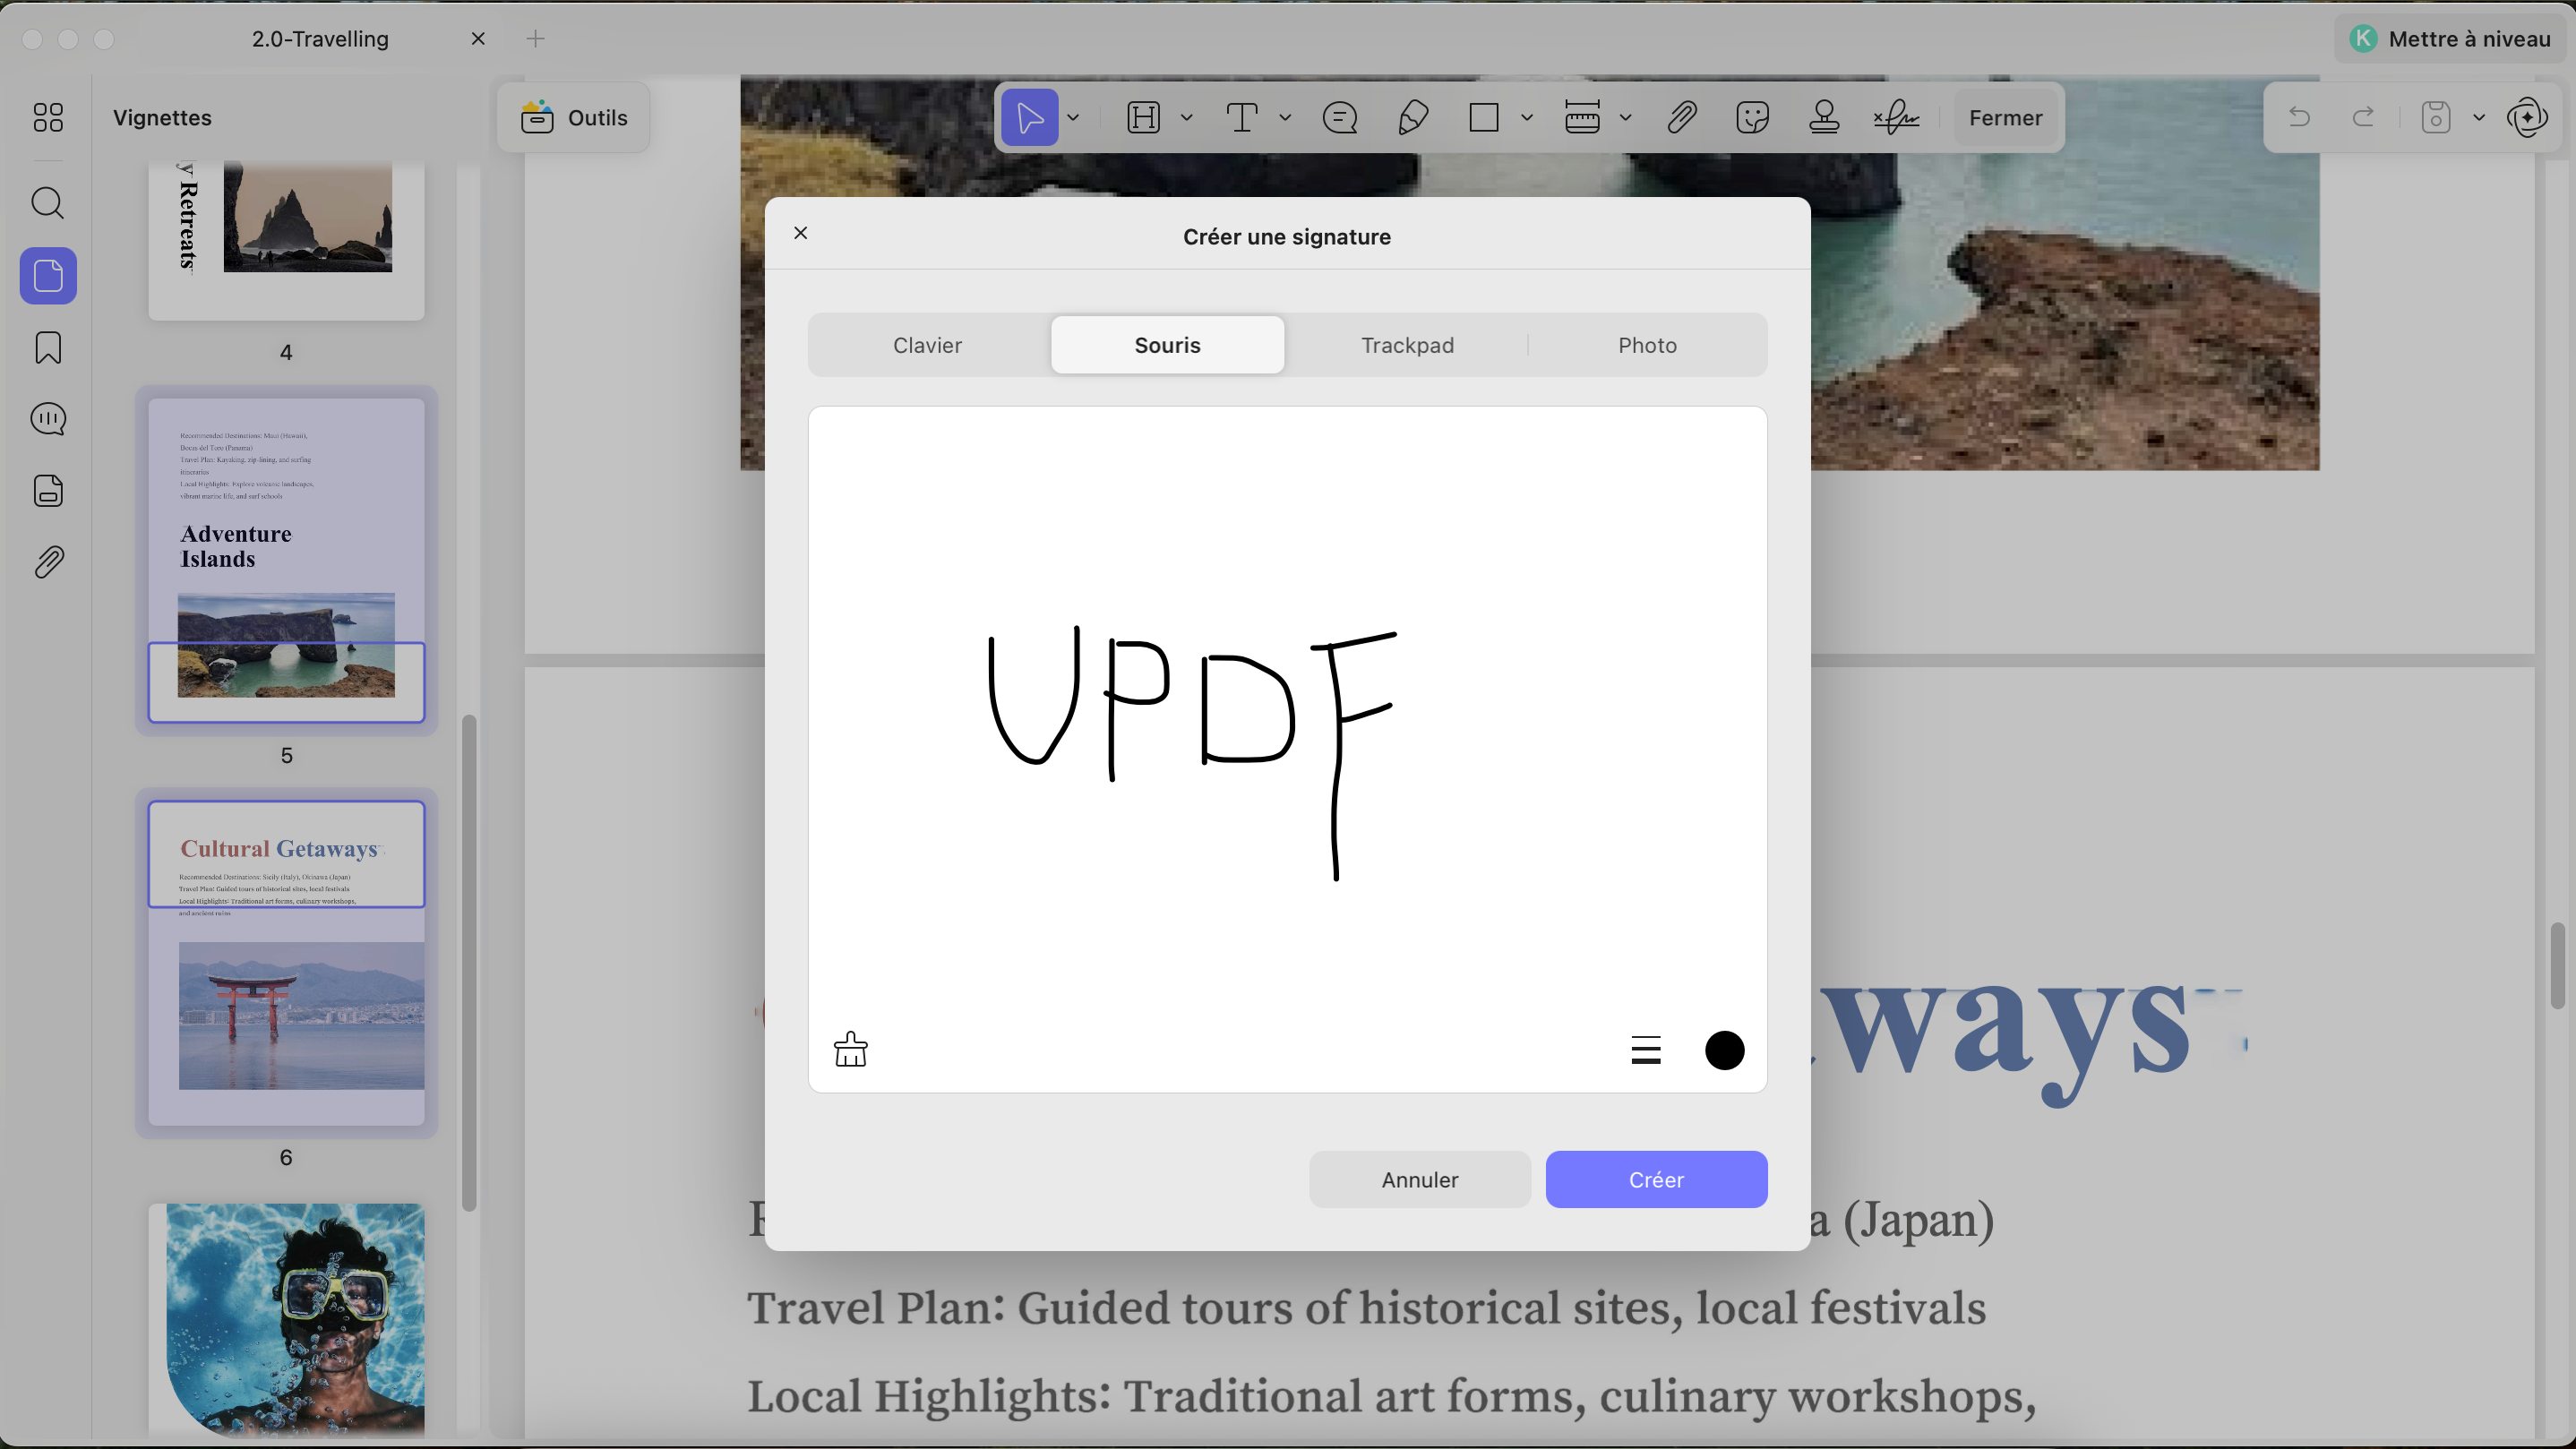The image size is (2576, 1449).
Task: Click the redo arrow icon
Action: pyautogui.click(x=2363, y=117)
